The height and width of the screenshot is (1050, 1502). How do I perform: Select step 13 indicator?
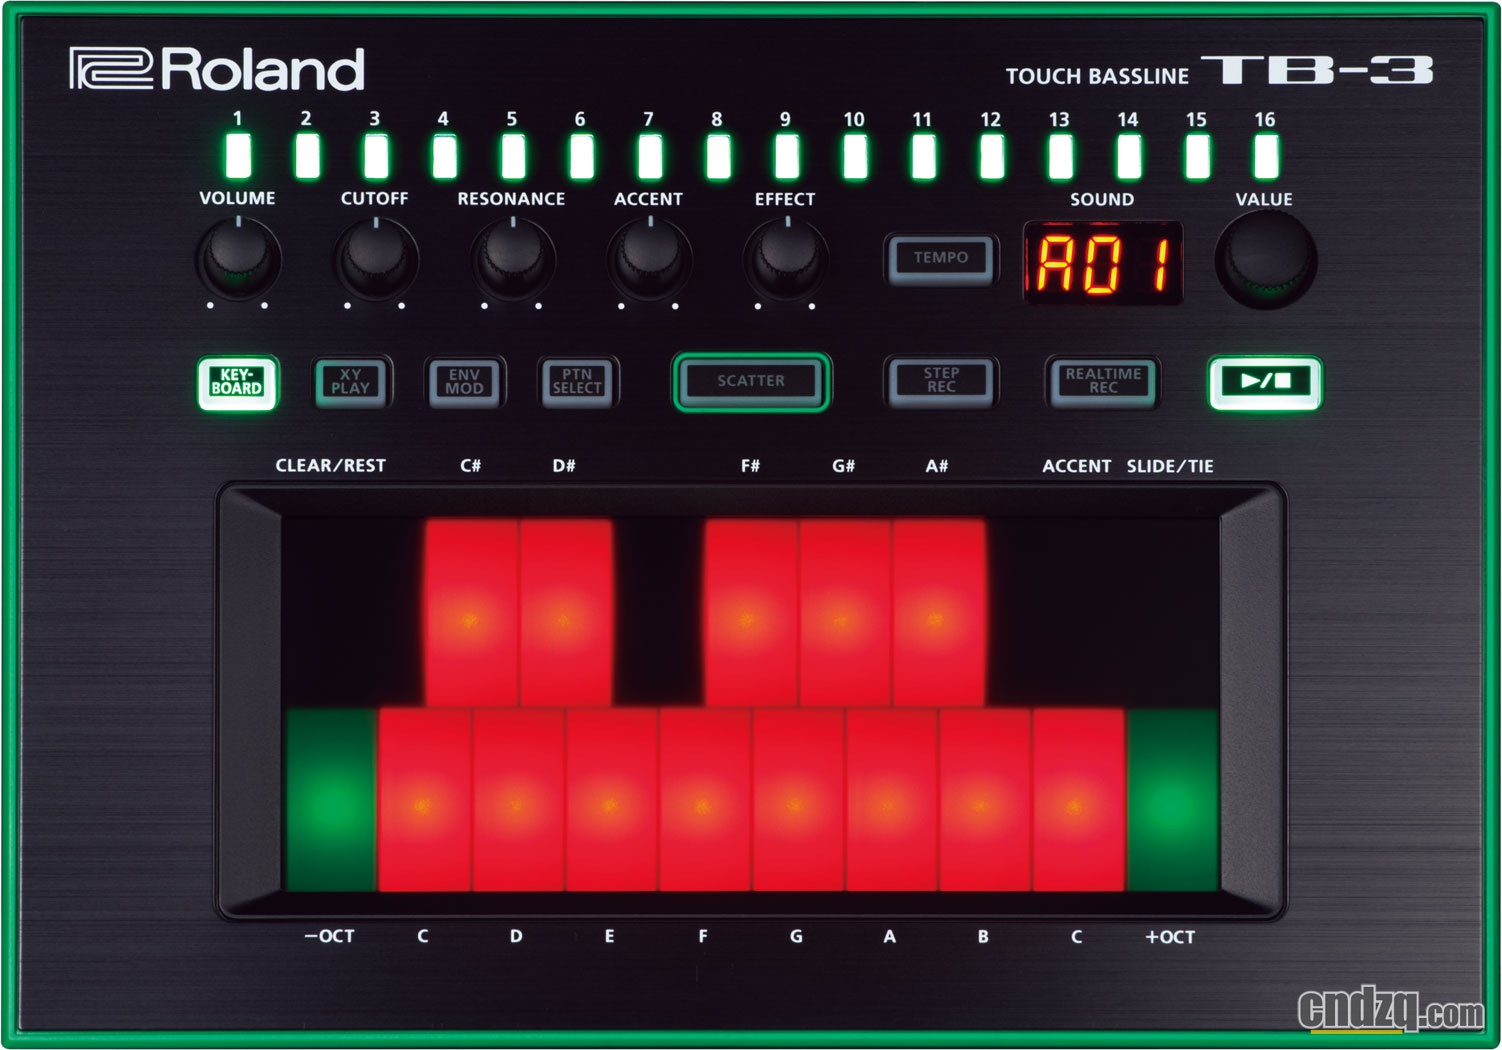(x=1060, y=156)
